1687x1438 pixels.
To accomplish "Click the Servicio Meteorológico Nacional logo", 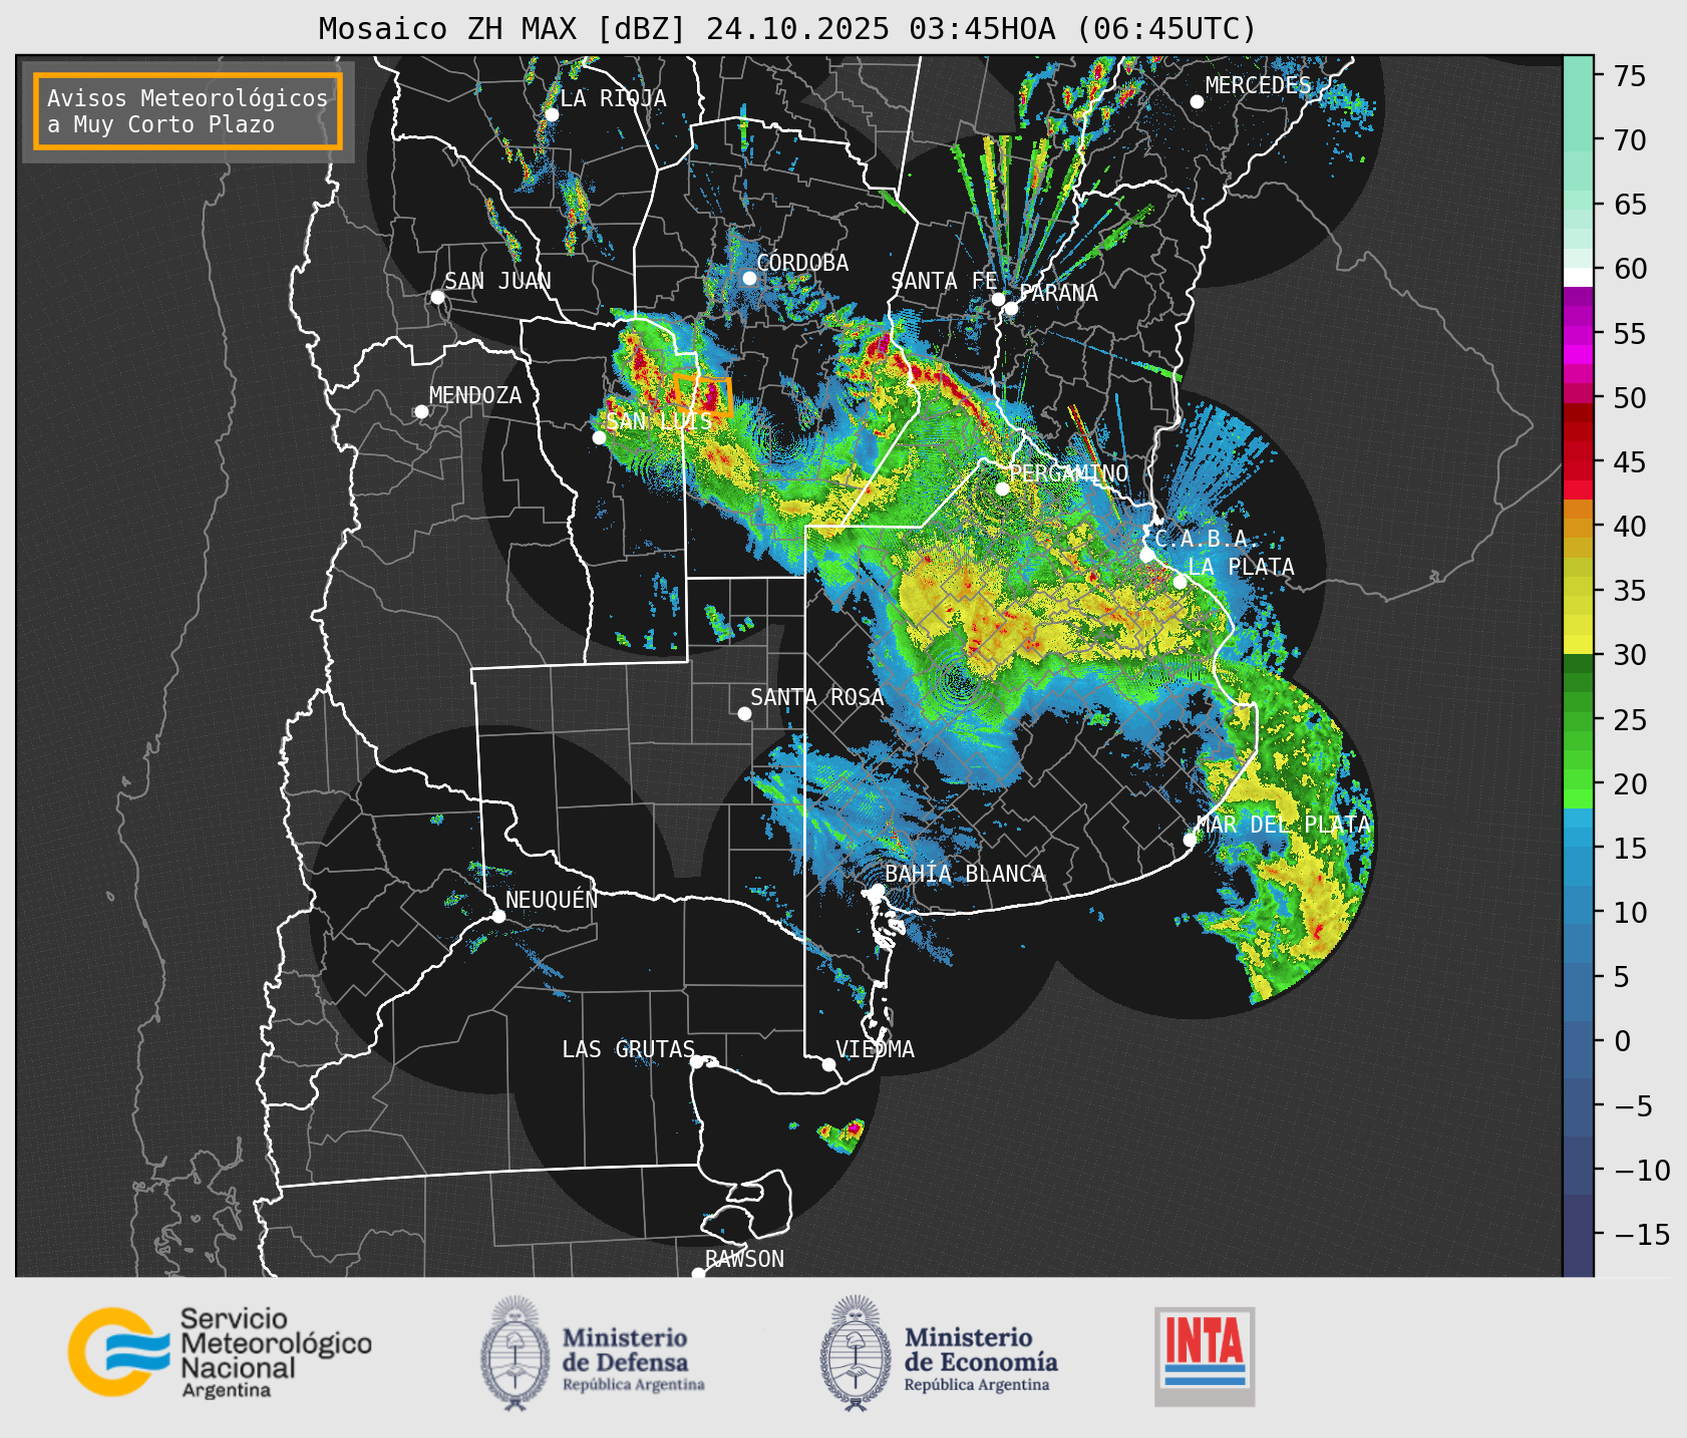I will [219, 1352].
